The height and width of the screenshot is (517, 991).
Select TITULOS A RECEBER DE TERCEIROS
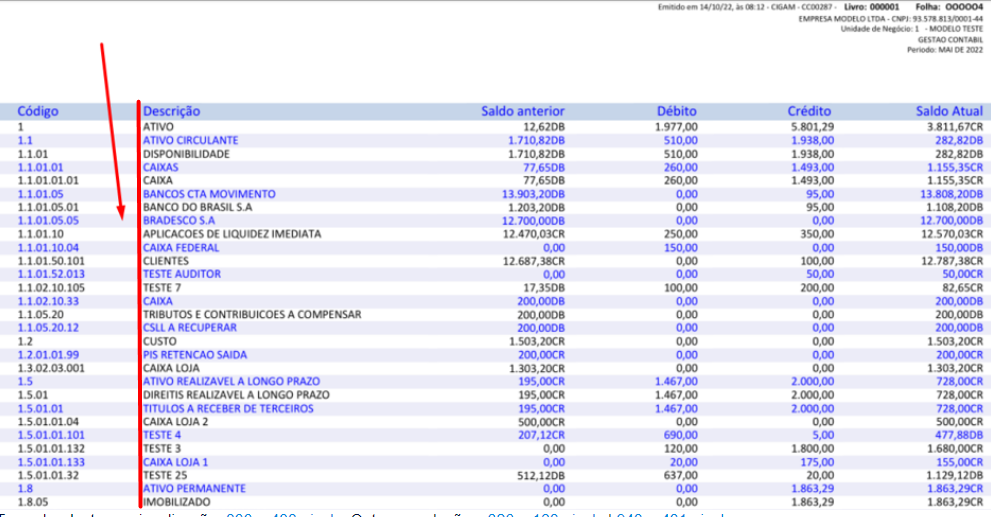[x=228, y=408]
